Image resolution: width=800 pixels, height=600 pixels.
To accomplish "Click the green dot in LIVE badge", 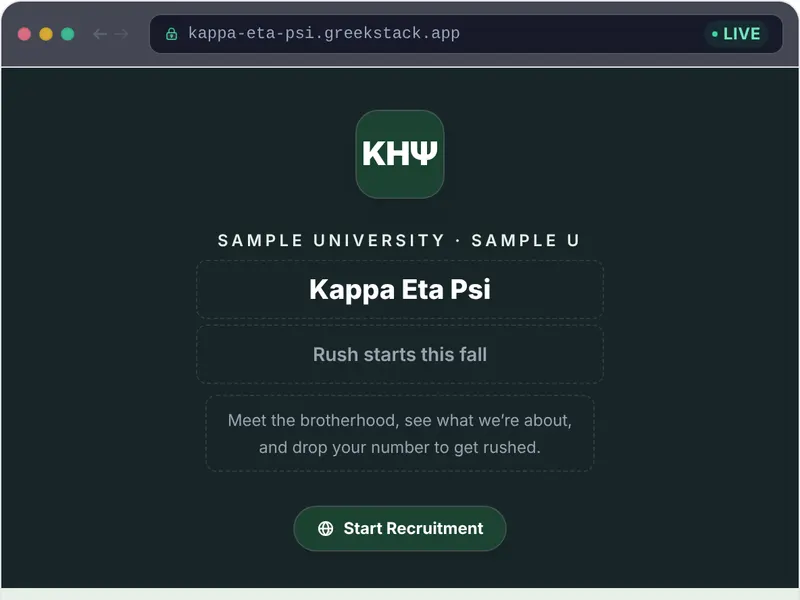I will 715,34.
